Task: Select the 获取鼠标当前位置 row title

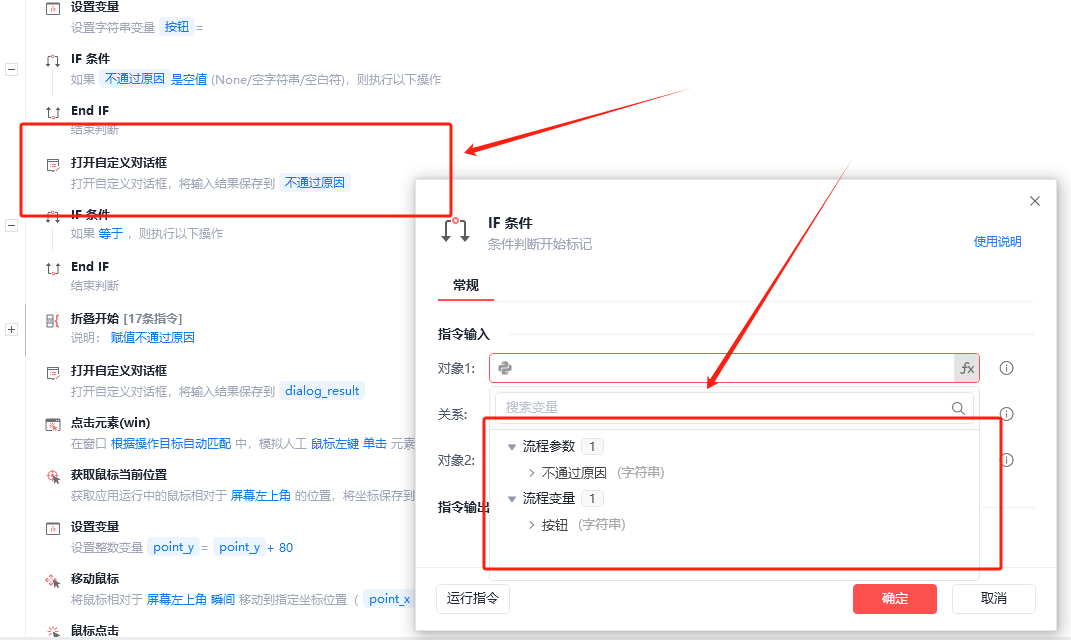Action: coord(119,475)
